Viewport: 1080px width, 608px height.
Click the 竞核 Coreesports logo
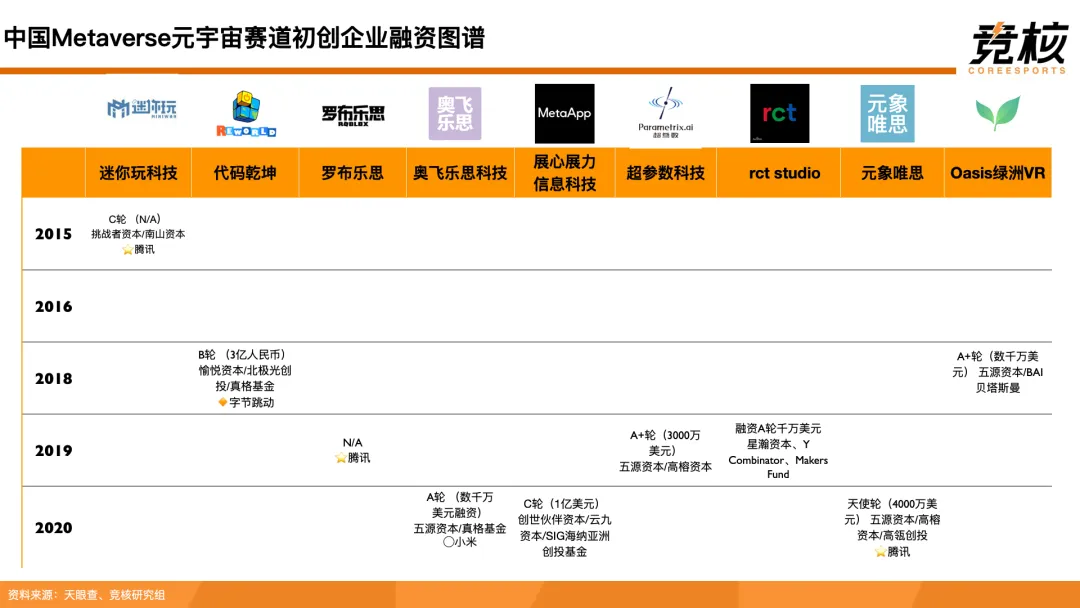click(x=1018, y=48)
